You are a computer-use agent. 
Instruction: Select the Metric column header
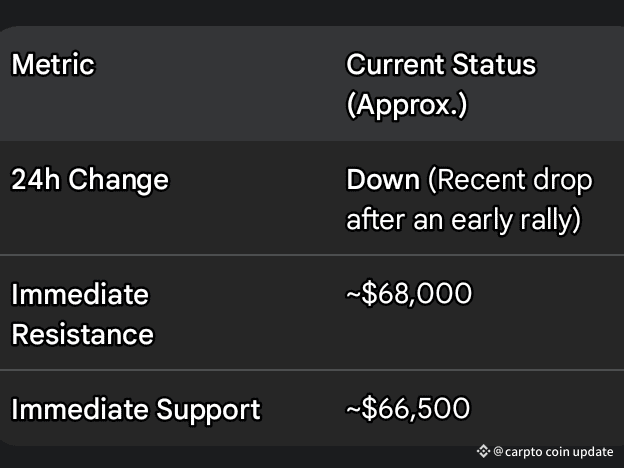(53, 64)
